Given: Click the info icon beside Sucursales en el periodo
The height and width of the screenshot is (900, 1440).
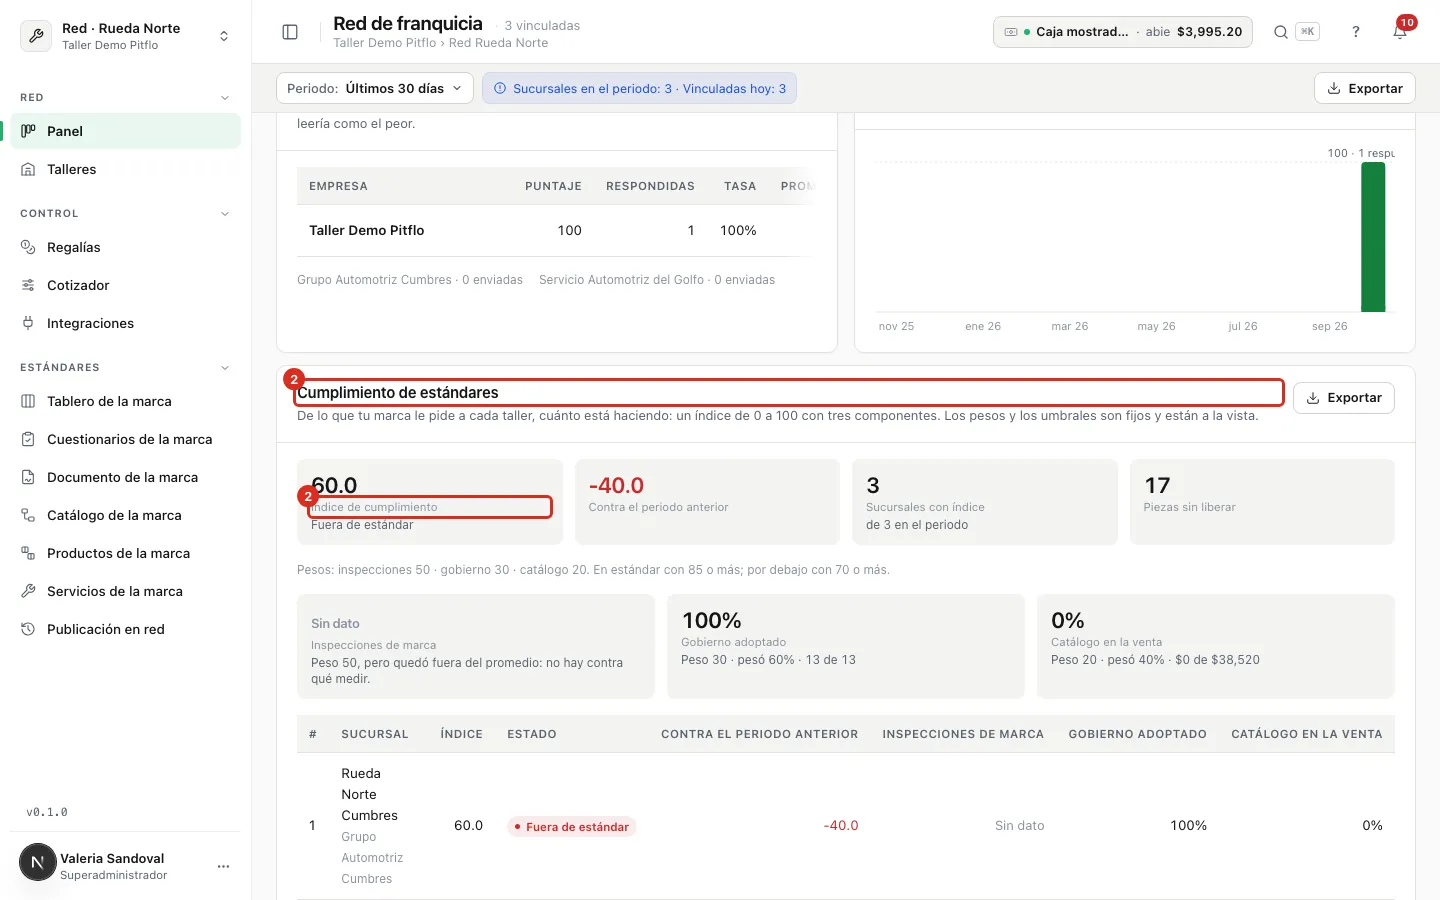Looking at the screenshot, I should click(x=500, y=88).
